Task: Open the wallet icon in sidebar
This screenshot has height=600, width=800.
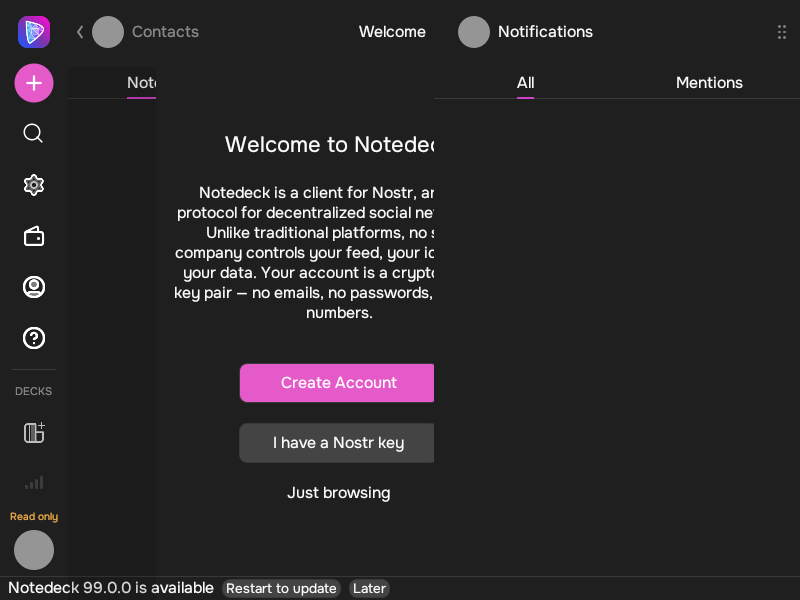Action: pyautogui.click(x=34, y=236)
